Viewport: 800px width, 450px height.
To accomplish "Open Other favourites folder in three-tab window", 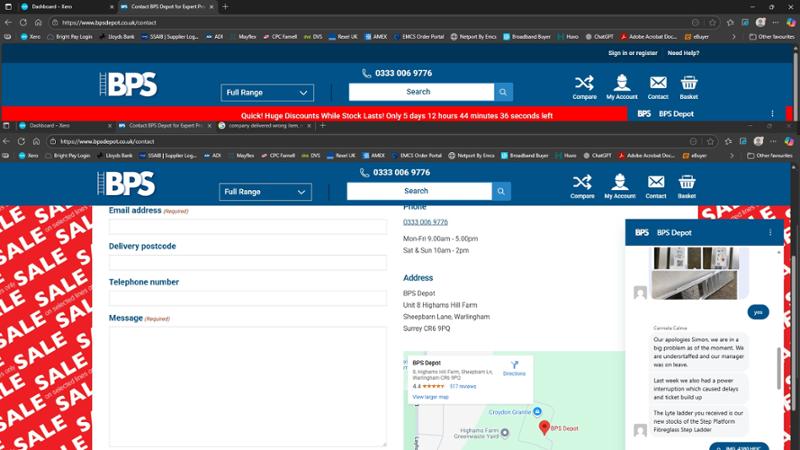I will tap(770, 156).
